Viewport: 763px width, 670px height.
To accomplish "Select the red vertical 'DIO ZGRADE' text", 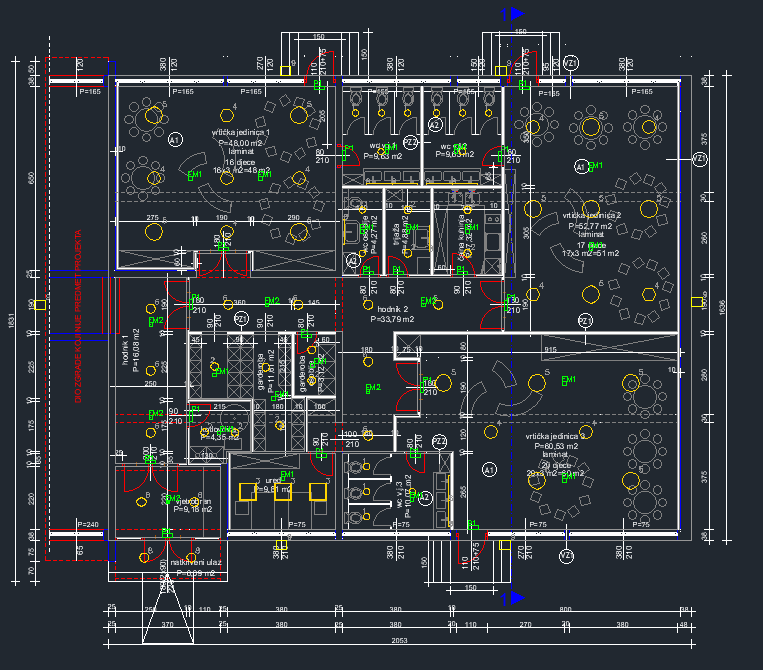I will [x=78, y=316].
